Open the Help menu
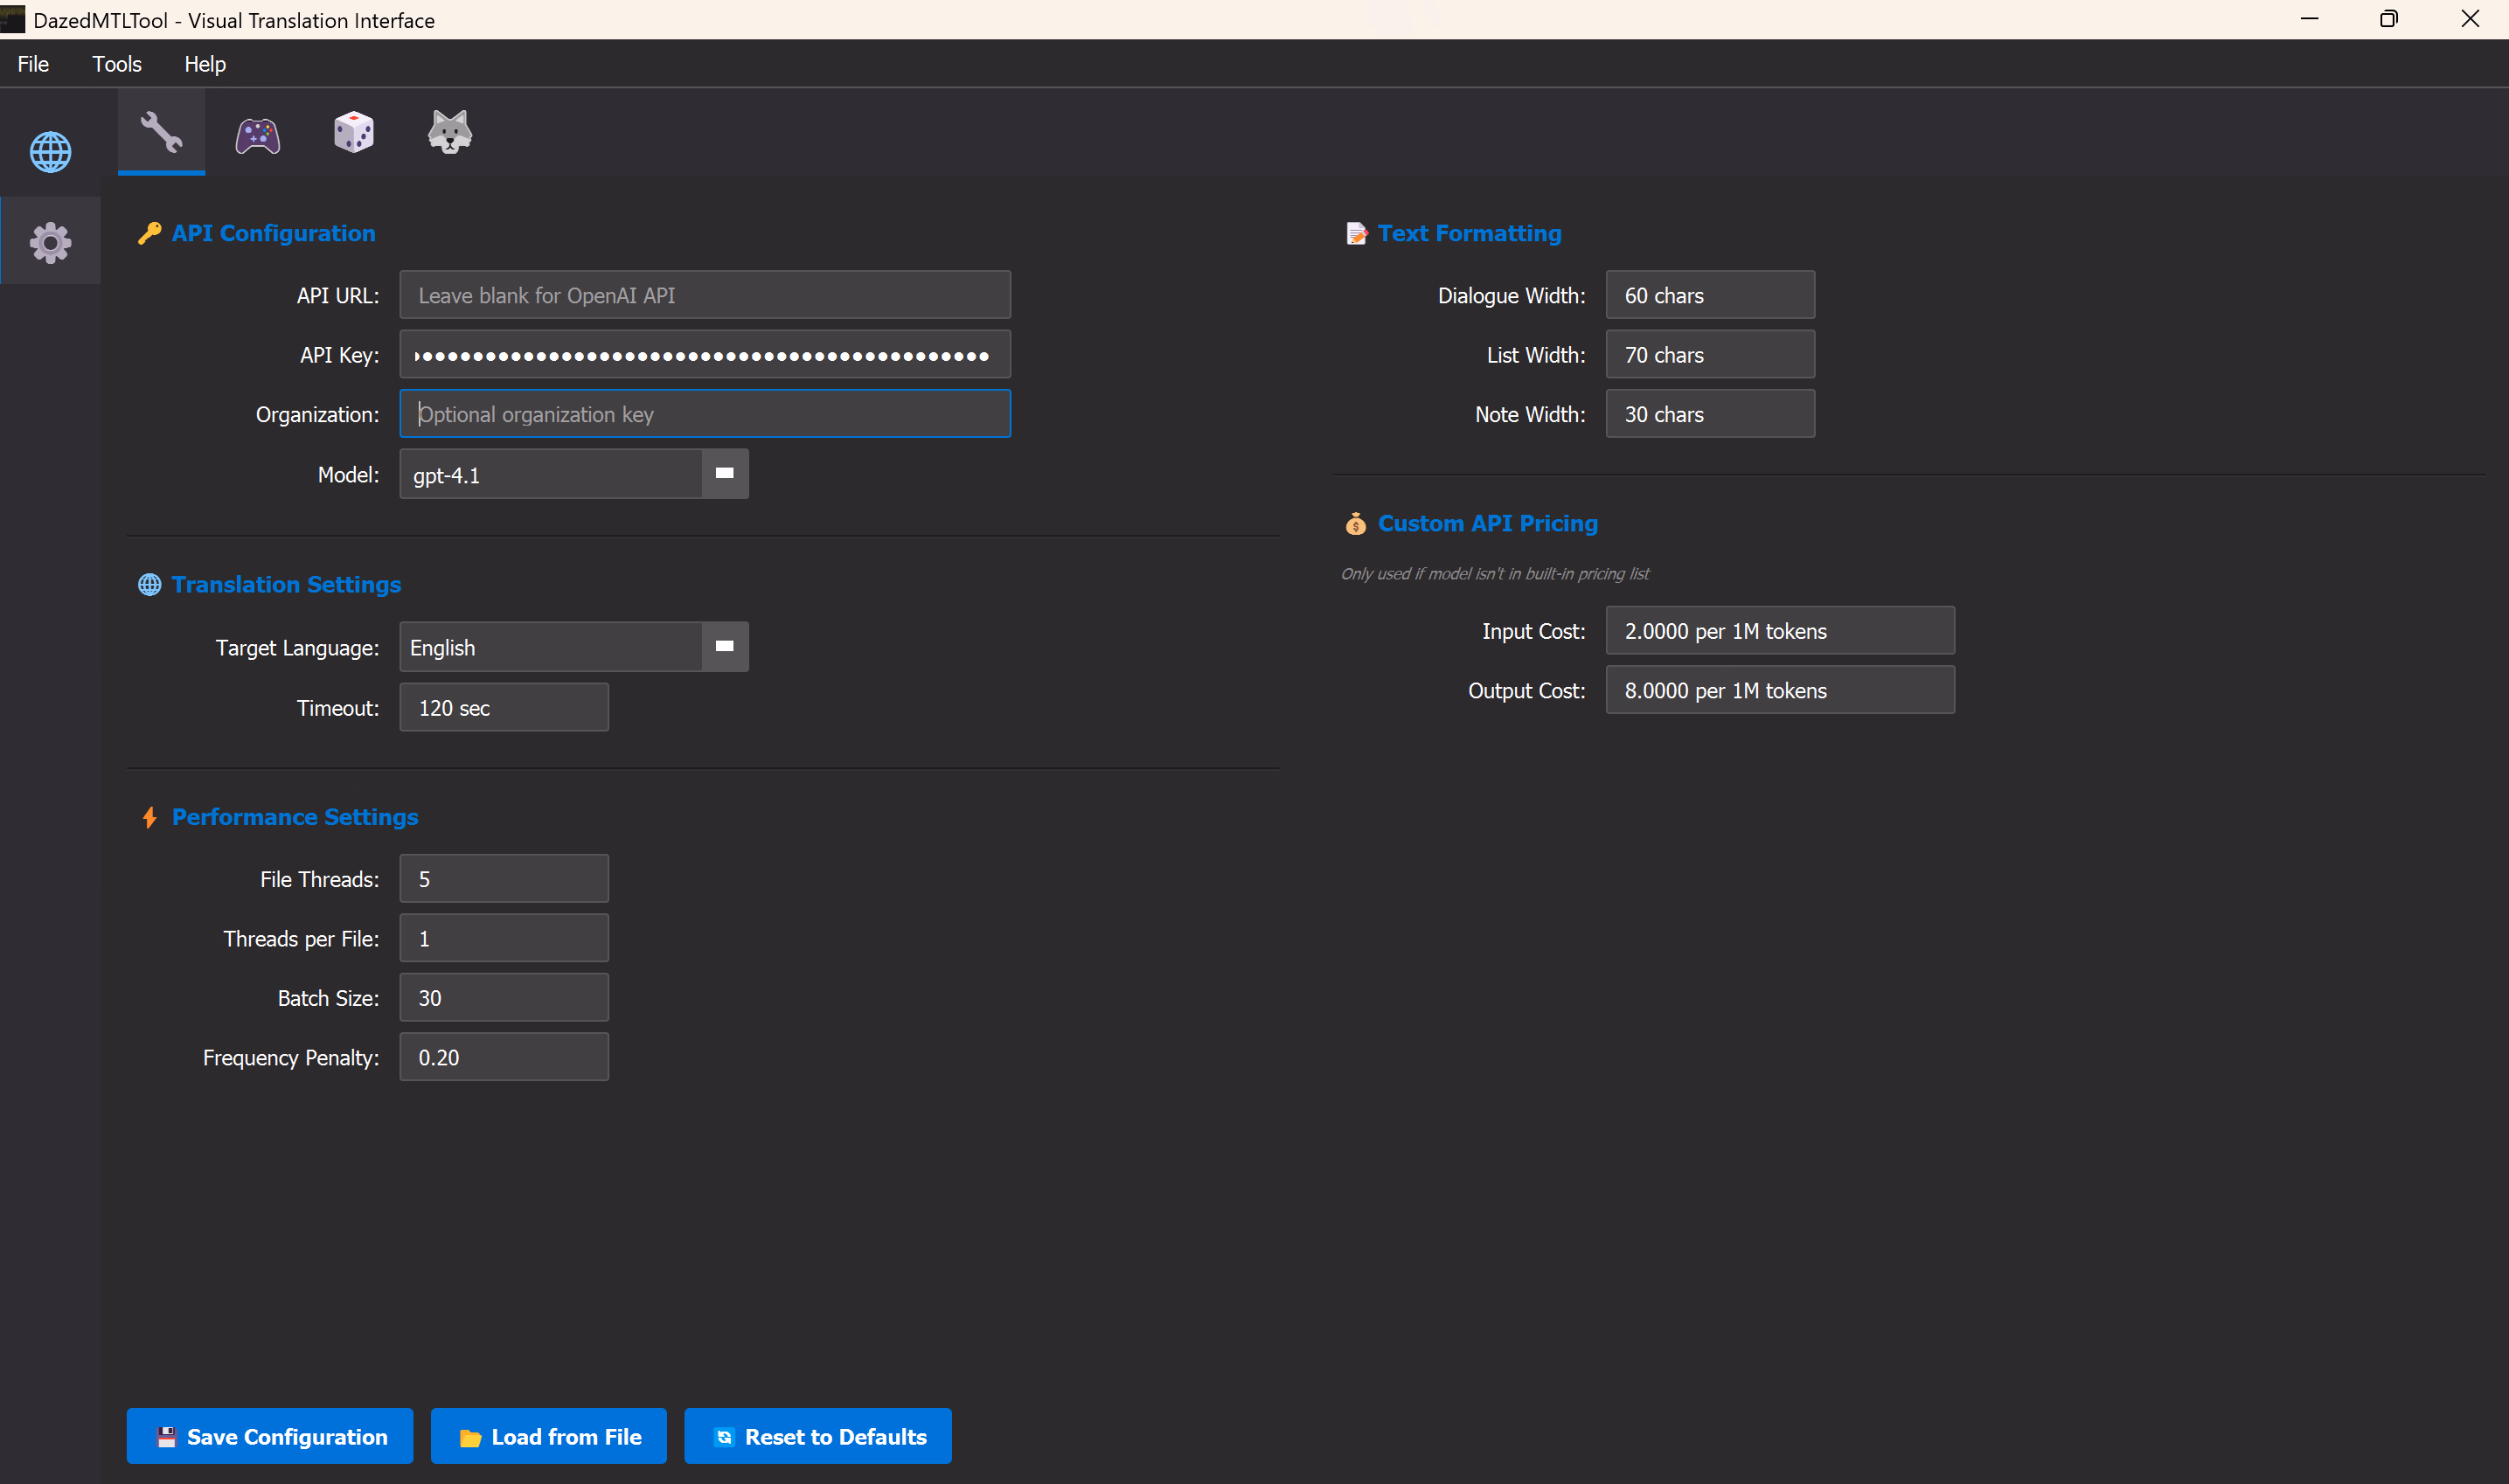2509x1484 pixels. coord(205,64)
